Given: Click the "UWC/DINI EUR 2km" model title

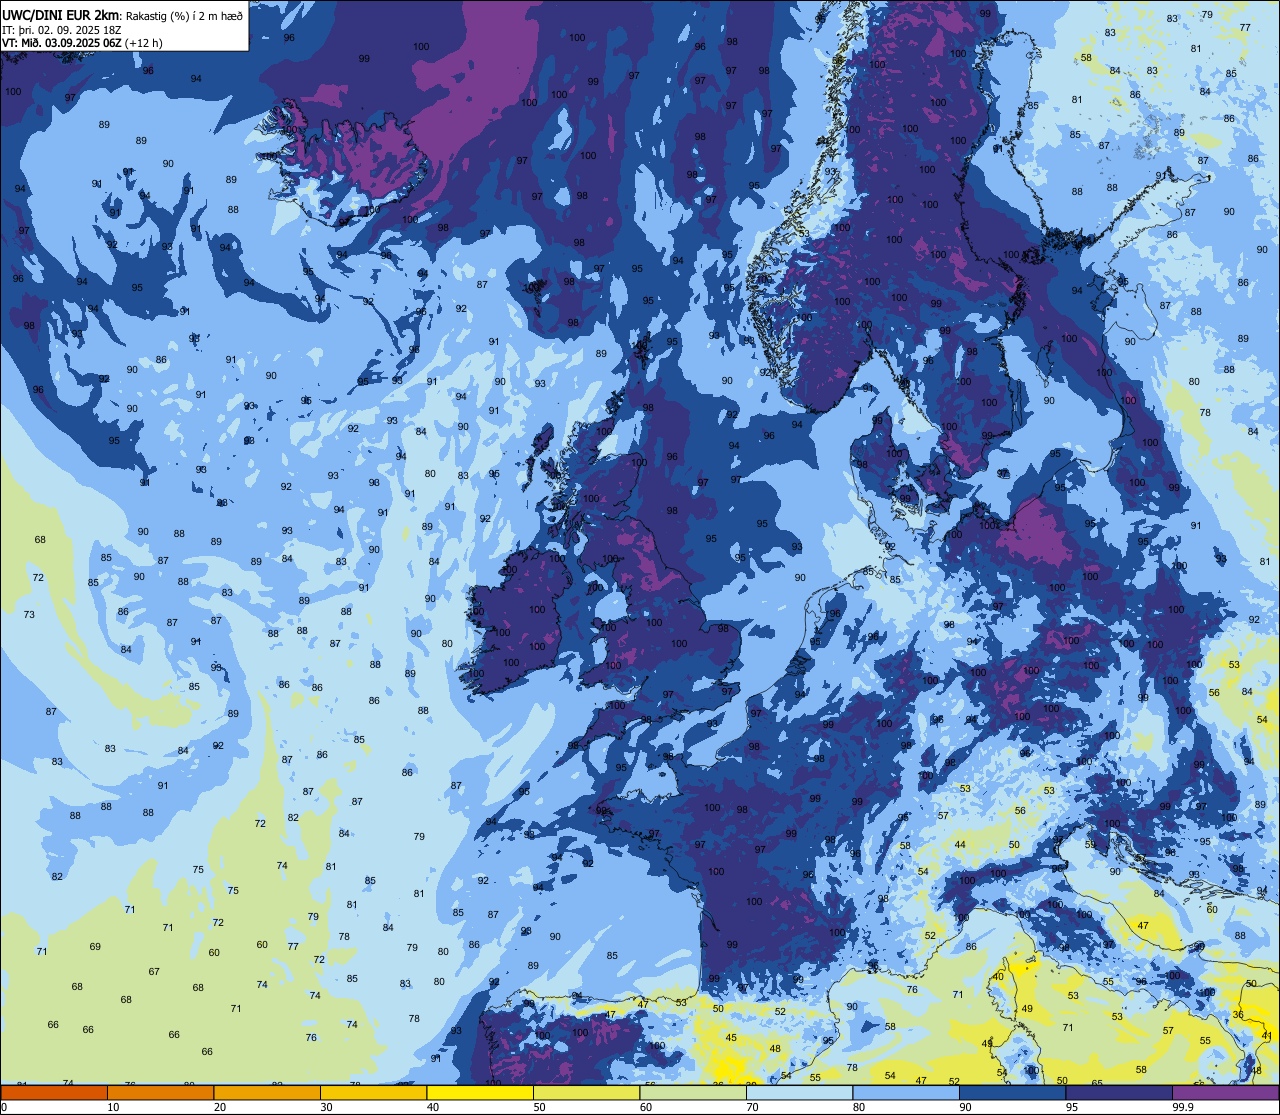Looking at the screenshot, I should pos(62,15).
